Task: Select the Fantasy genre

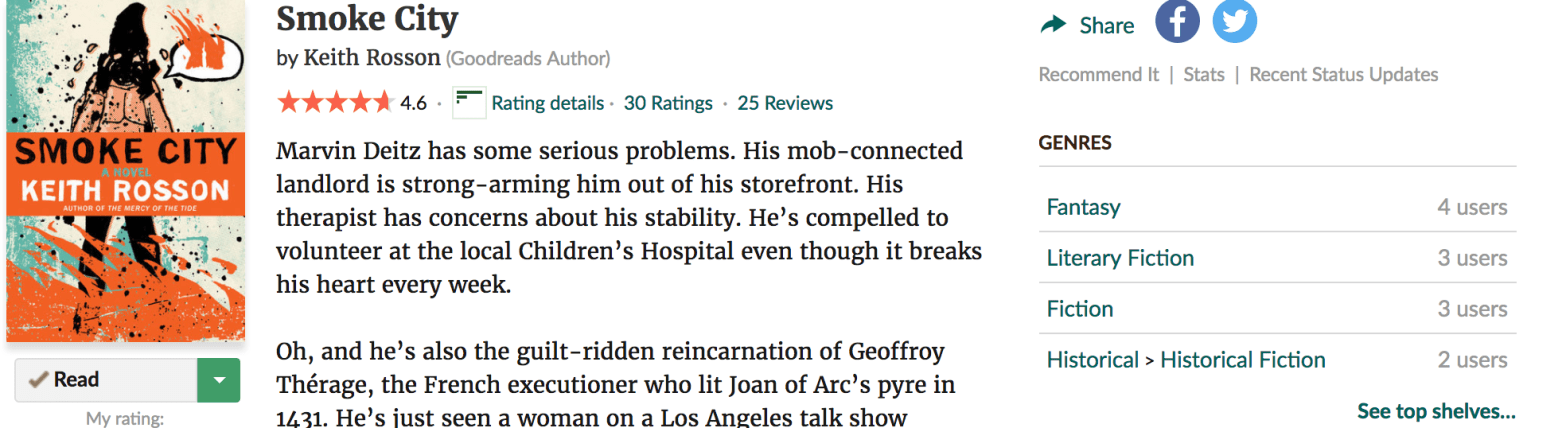Action: click(x=1083, y=208)
